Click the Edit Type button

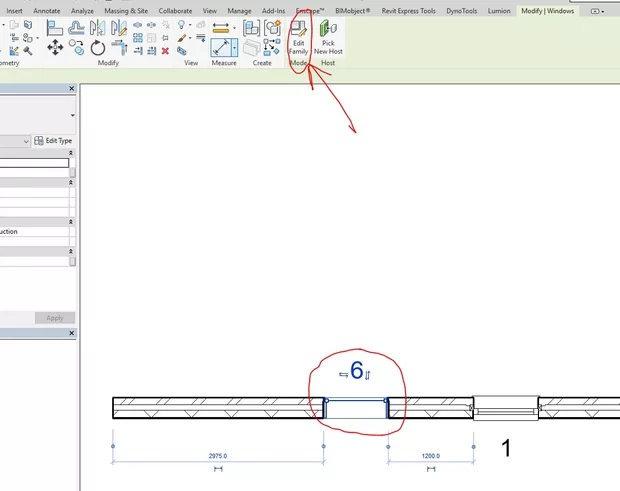click(52, 141)
